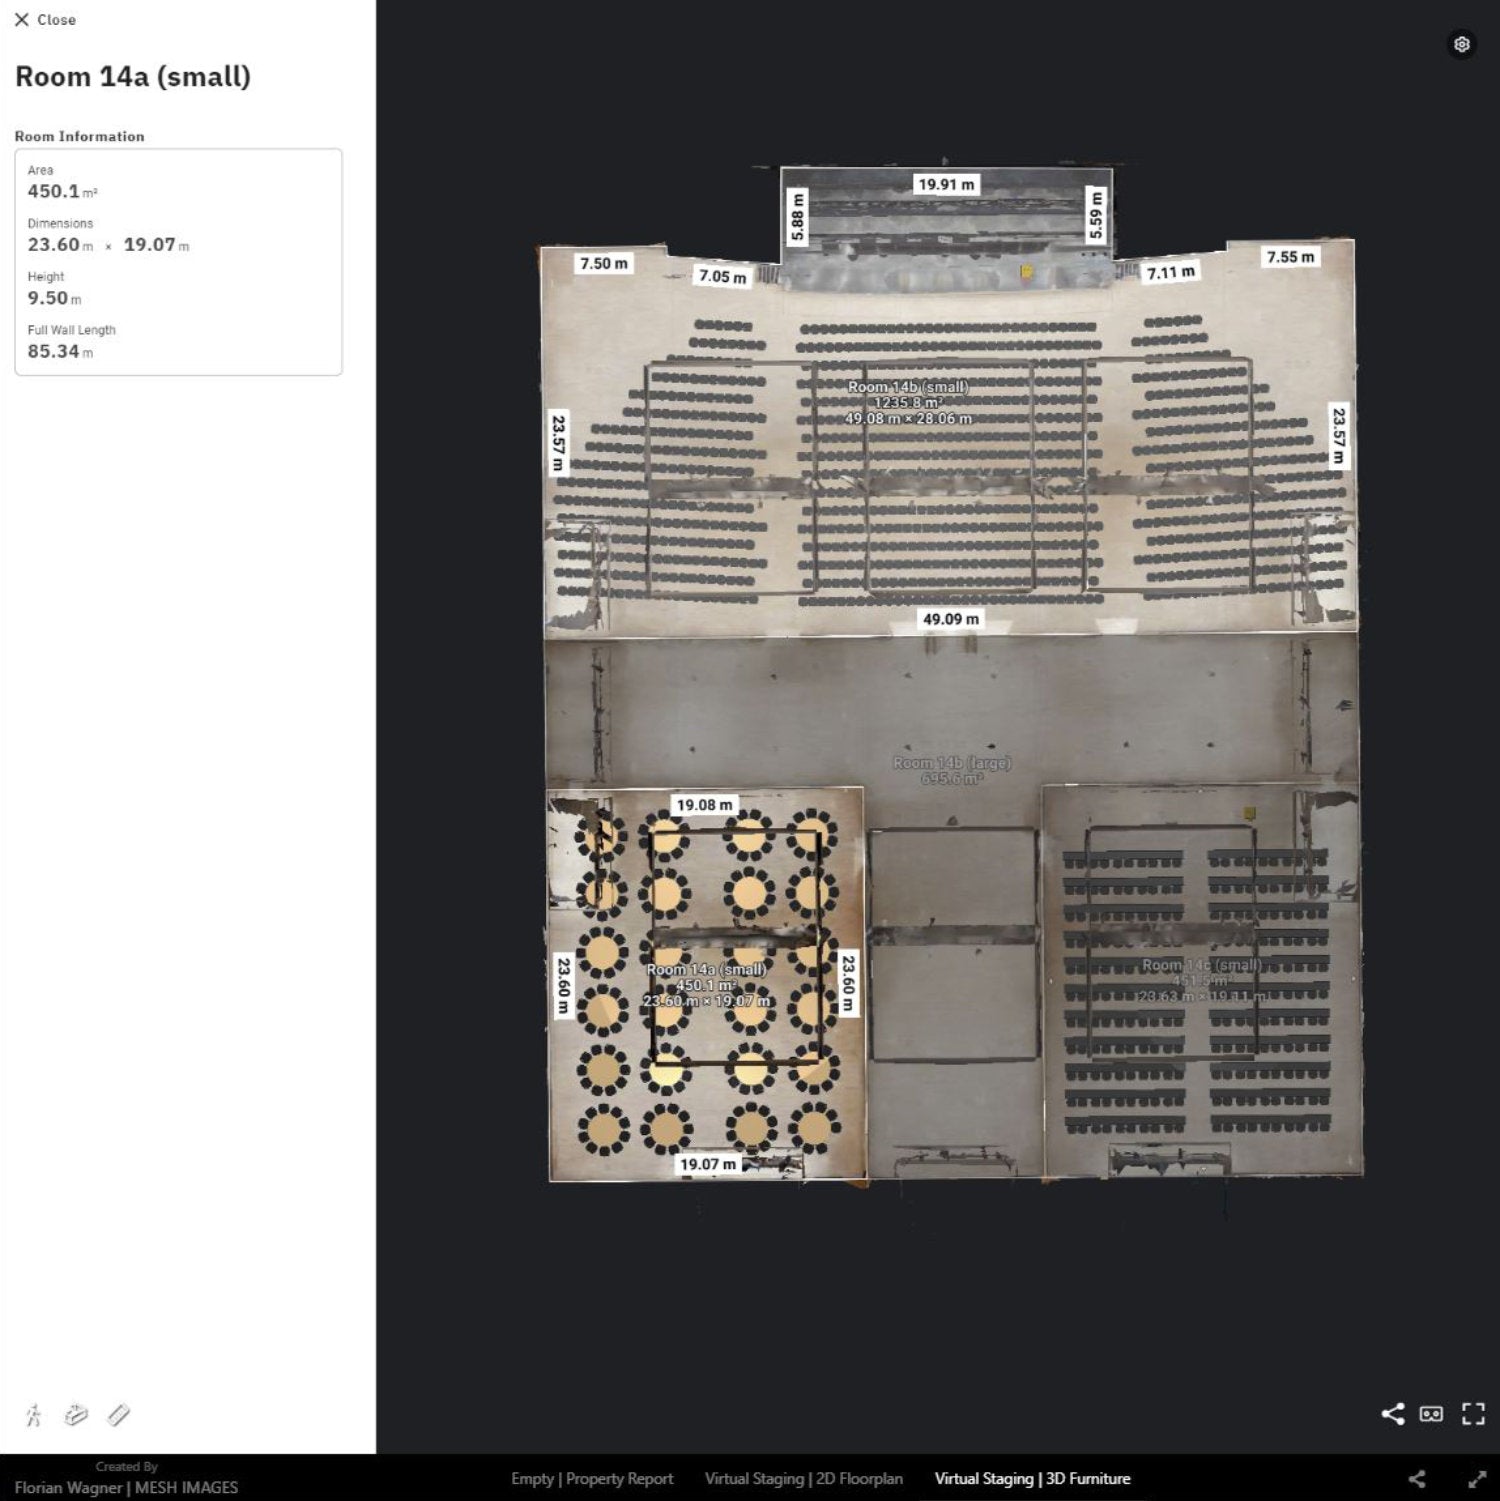Expand viewer using diagonal arrows icon
The height and width of the screenshot is (1501, 1500).
pos(1477,1479)
